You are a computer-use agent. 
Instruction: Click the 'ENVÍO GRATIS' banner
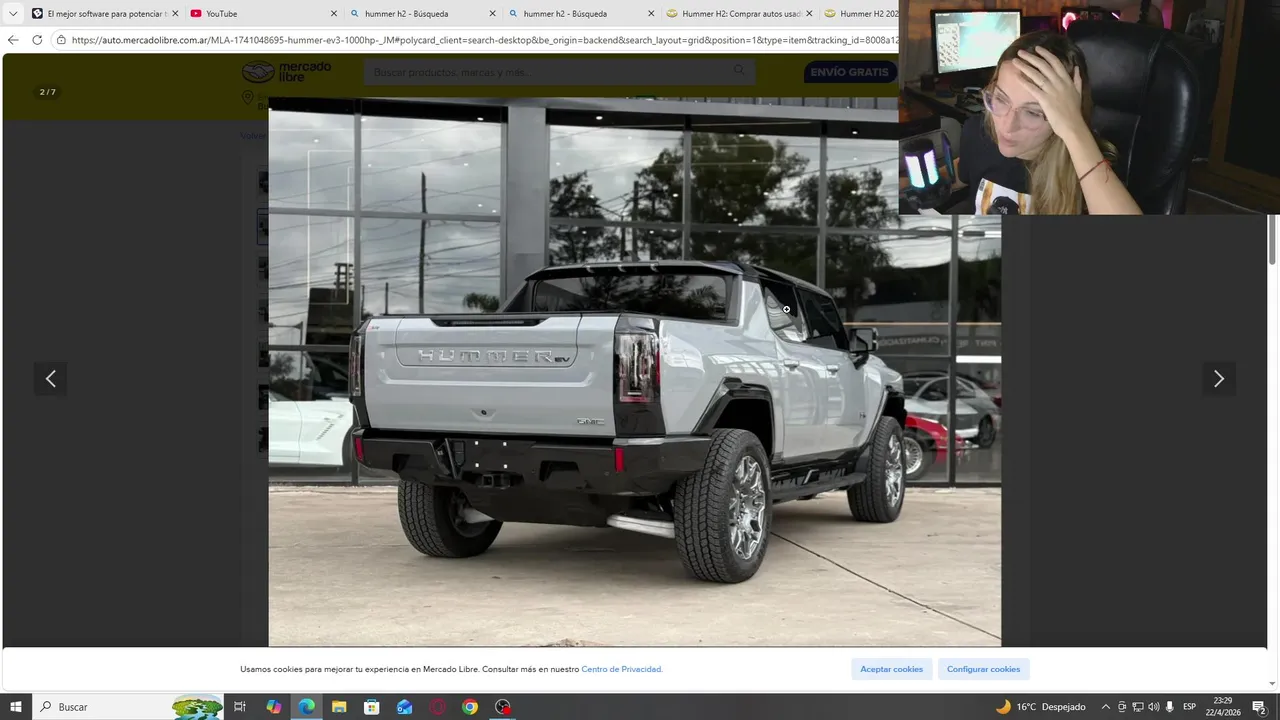849,72
